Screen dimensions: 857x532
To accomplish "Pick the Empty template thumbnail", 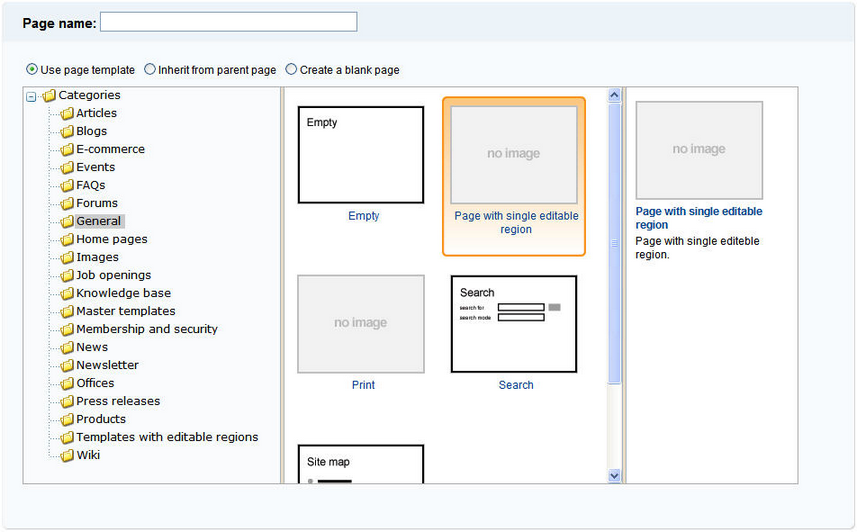I will (361, 155).
